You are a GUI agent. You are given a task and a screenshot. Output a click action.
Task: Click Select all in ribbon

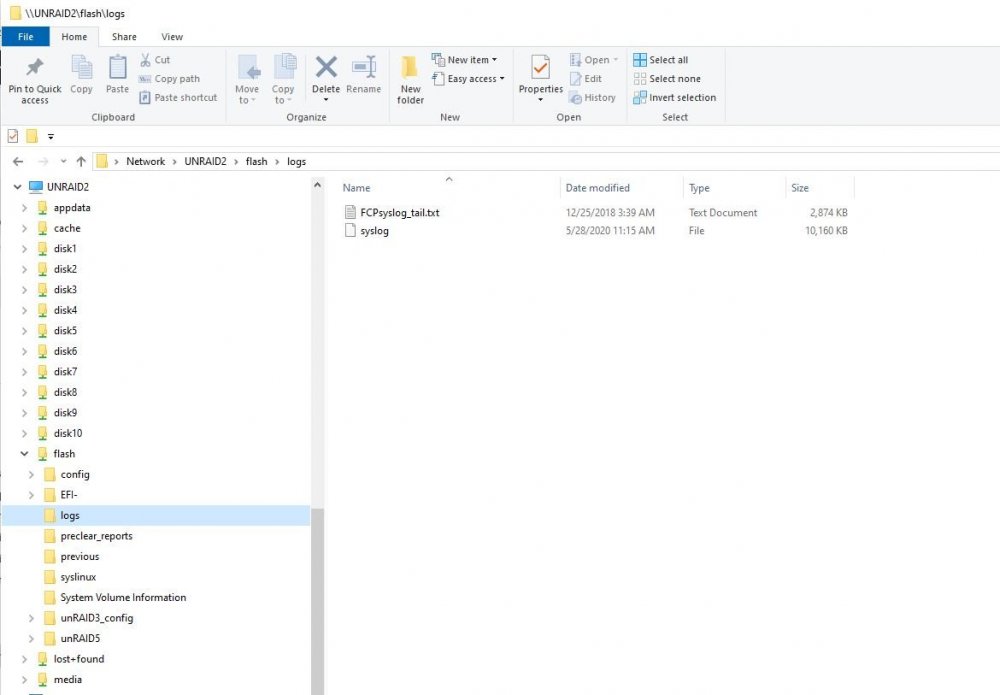click(661, 60)
